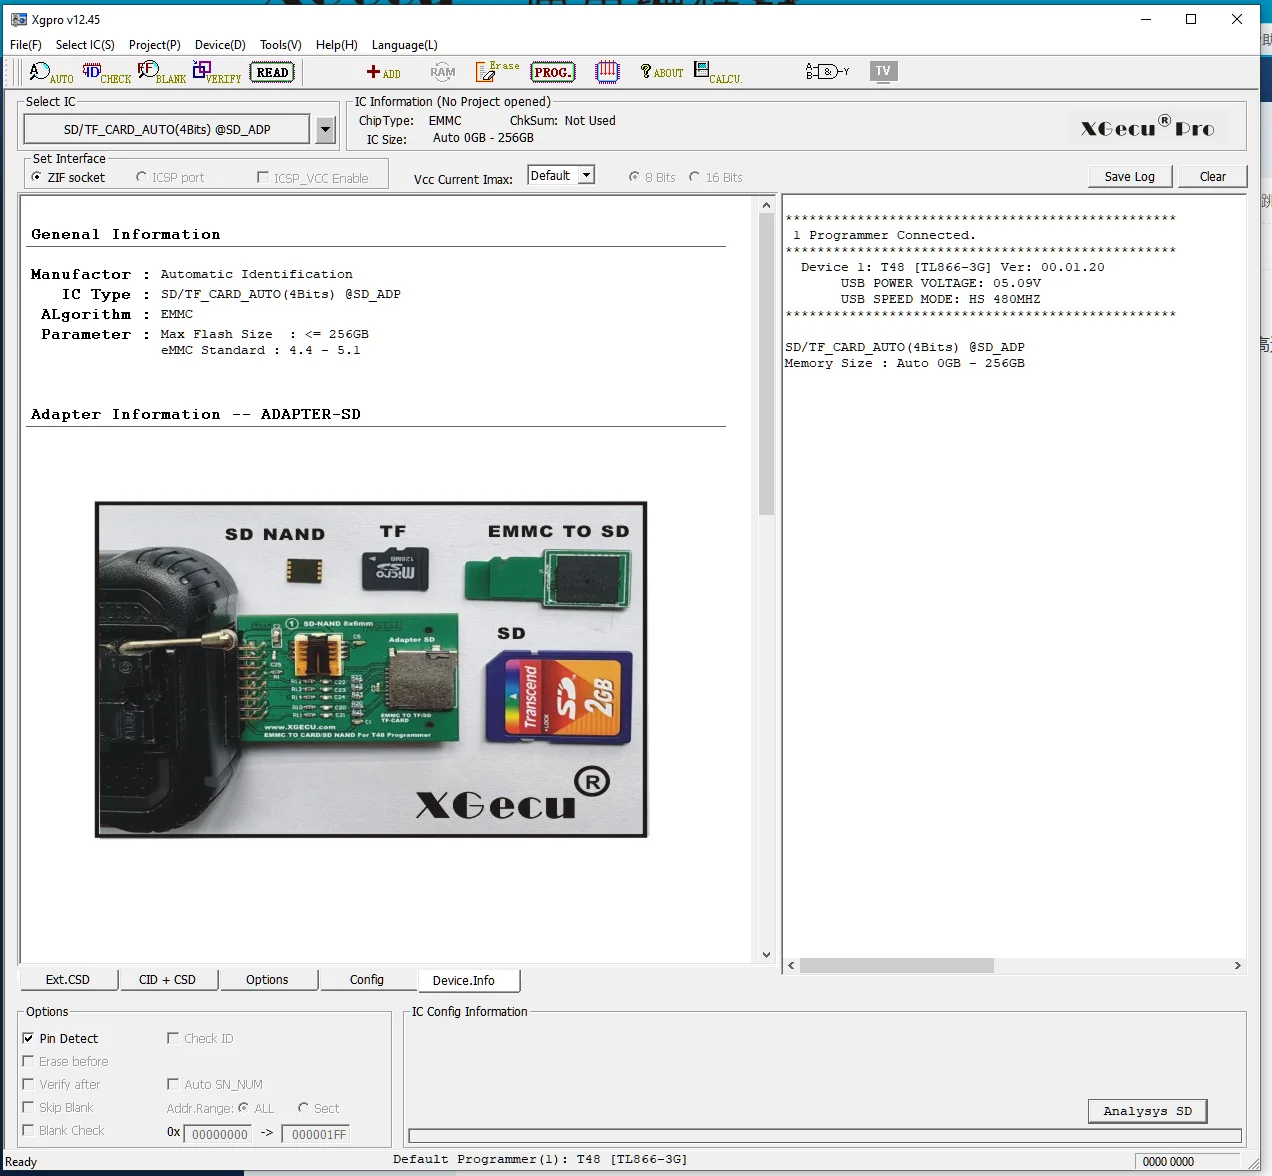Click the TV toolbar icon
The image size is (1272, 1176).
[883, 71]
